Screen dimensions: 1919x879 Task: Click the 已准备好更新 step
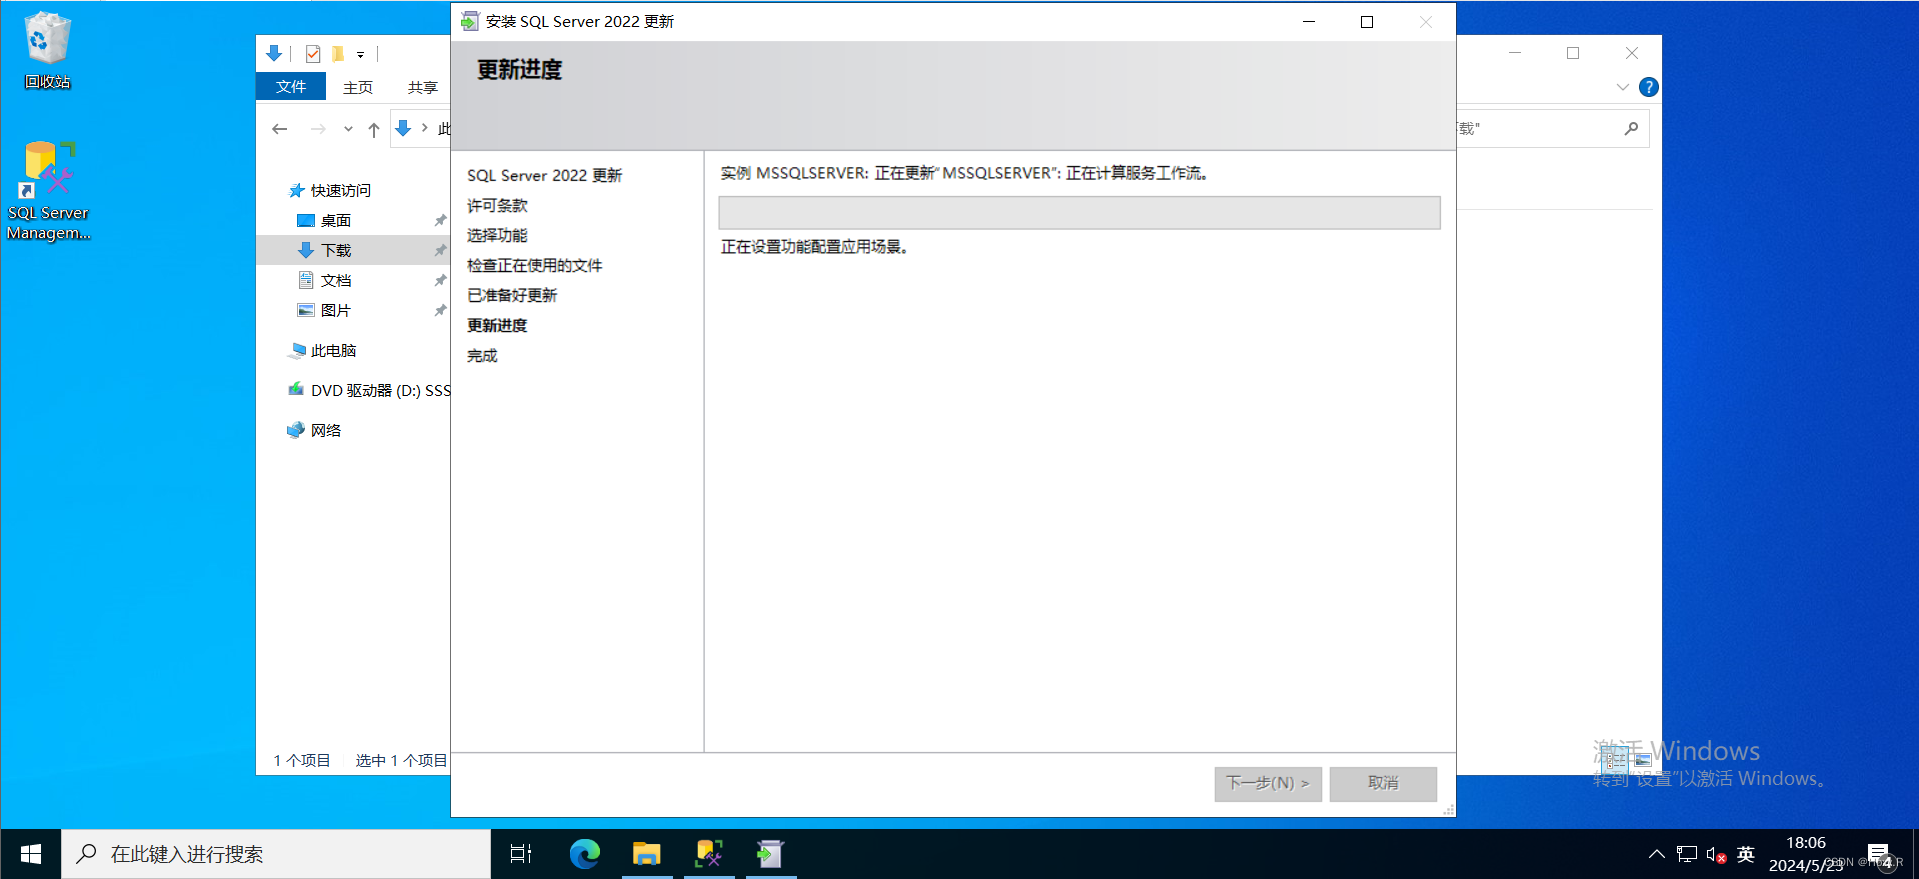[x=512, y=295]
